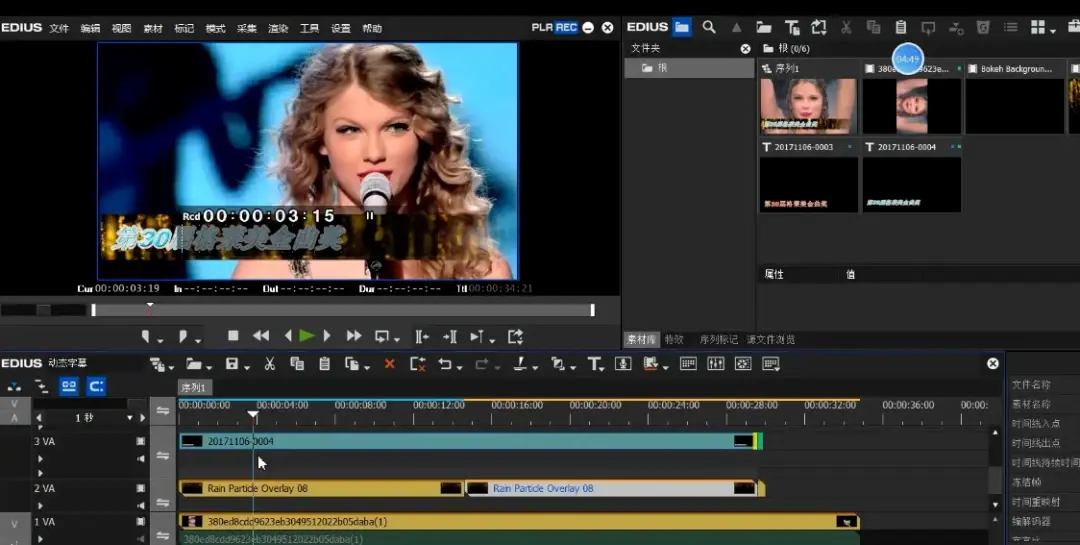Open timeline scale '1 秒' dropdown

click(x=129, y=418)
